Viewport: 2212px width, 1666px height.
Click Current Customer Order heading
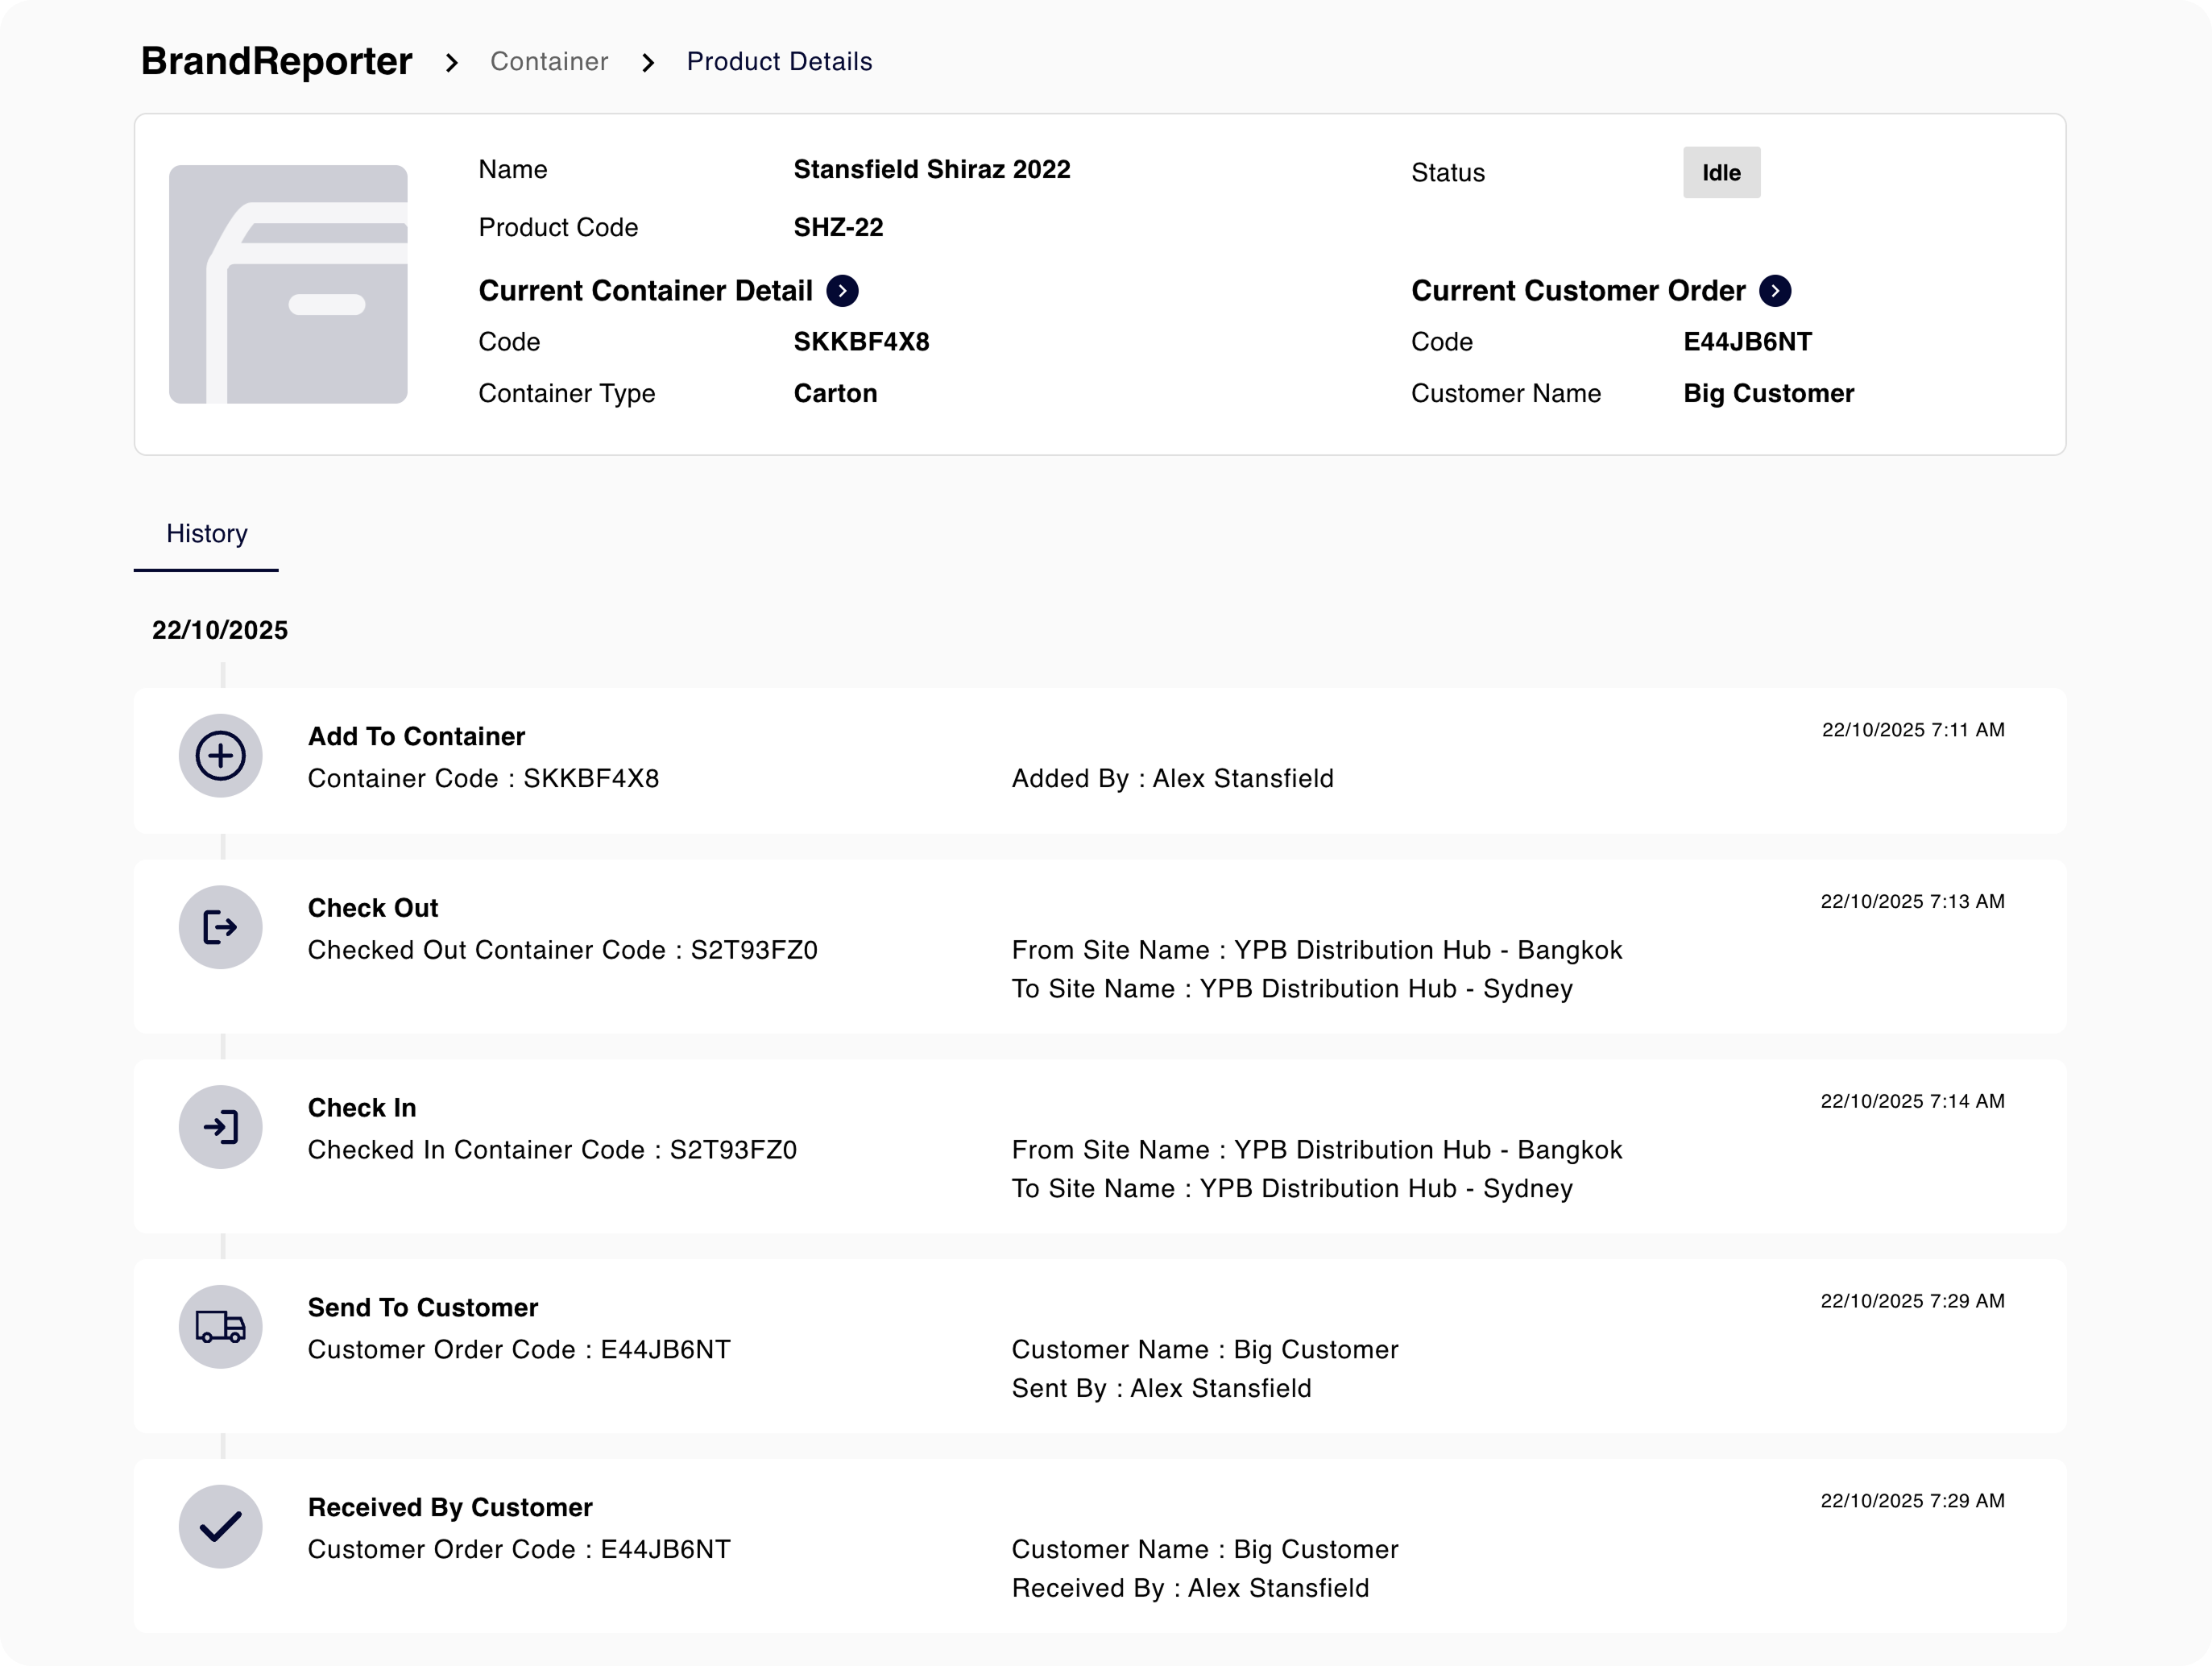click(1578, 291)
